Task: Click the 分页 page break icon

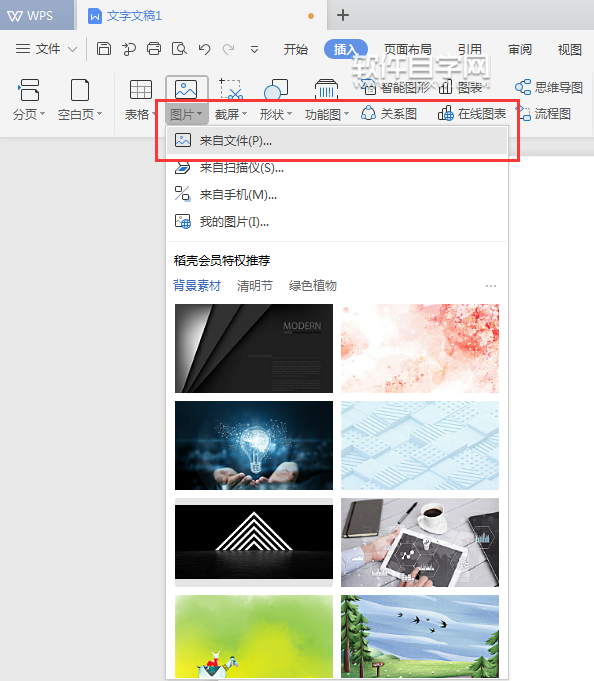Action: click(29, 90)
